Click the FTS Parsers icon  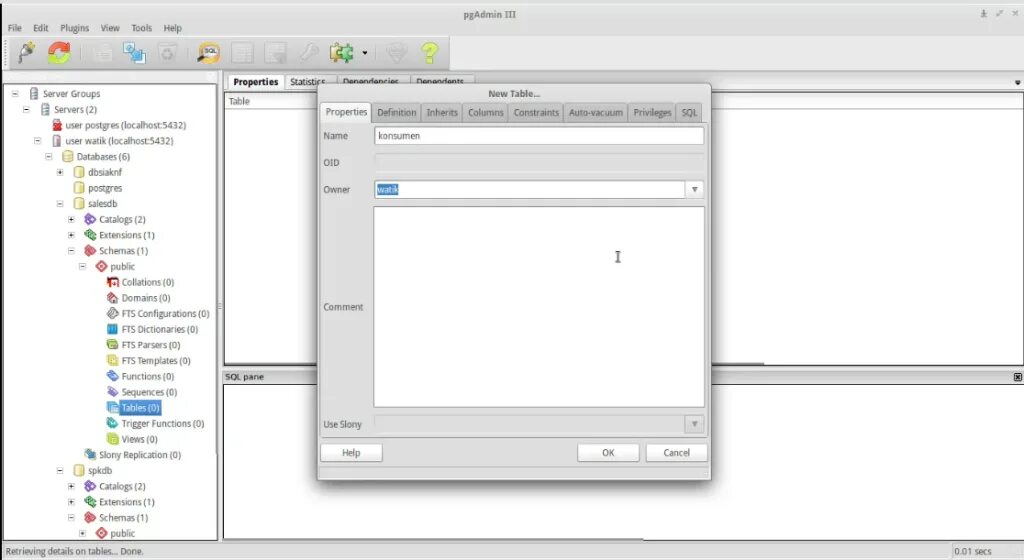pyautogui.click(x=112, y=345)
